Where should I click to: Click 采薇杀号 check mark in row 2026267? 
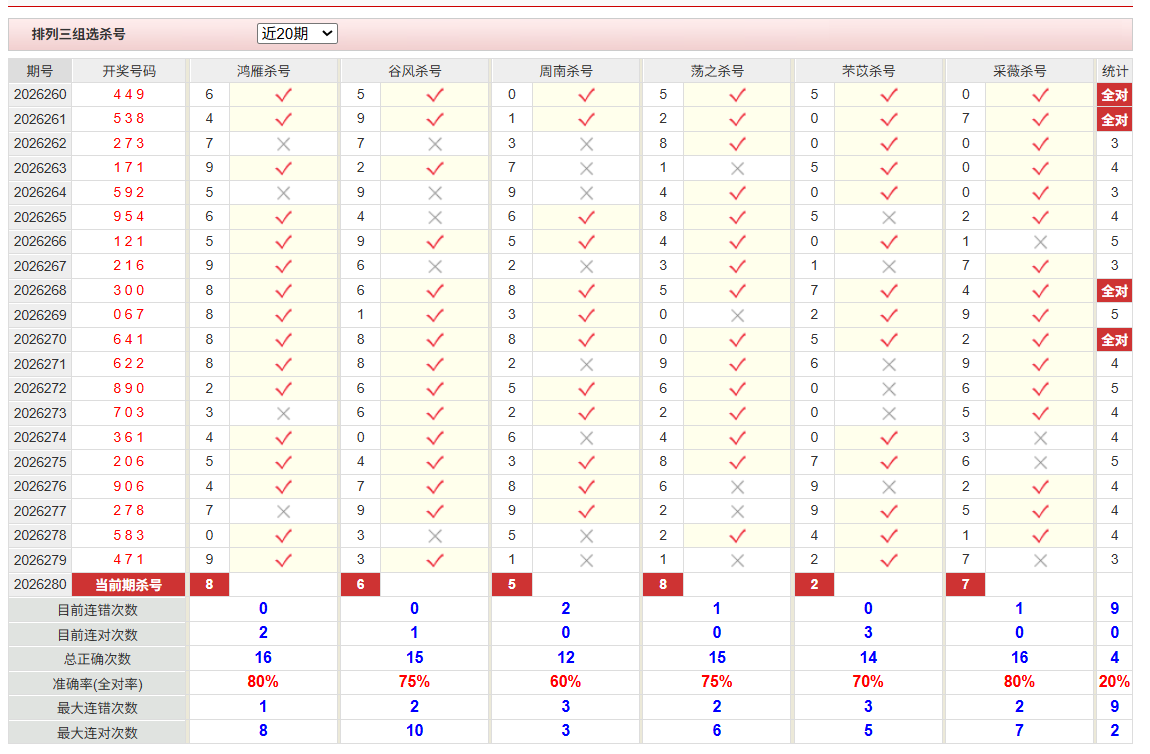coord(1040,266)
